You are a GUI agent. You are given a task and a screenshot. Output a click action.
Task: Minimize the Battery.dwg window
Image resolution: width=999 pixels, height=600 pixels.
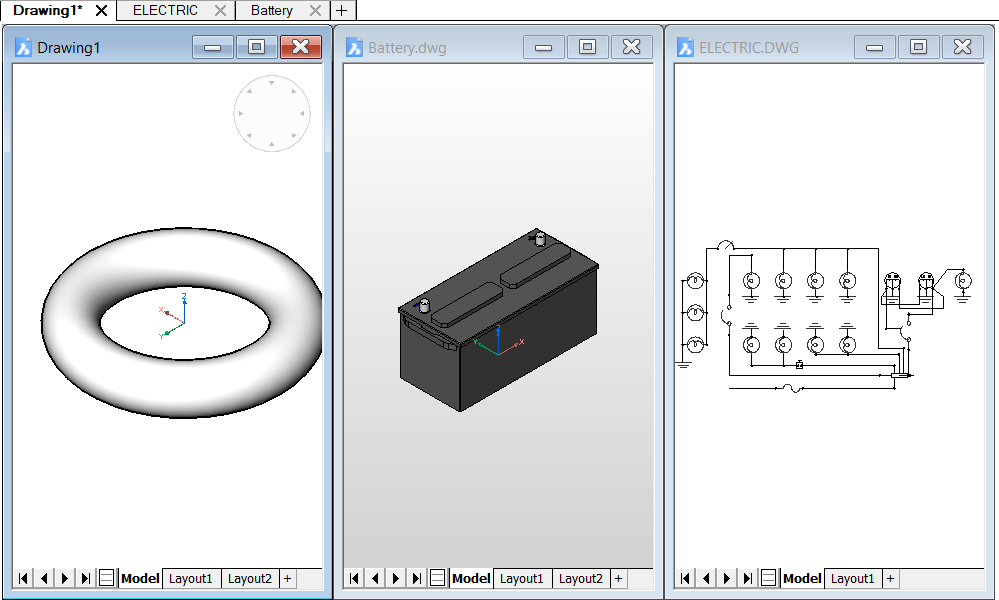[543, 47]
